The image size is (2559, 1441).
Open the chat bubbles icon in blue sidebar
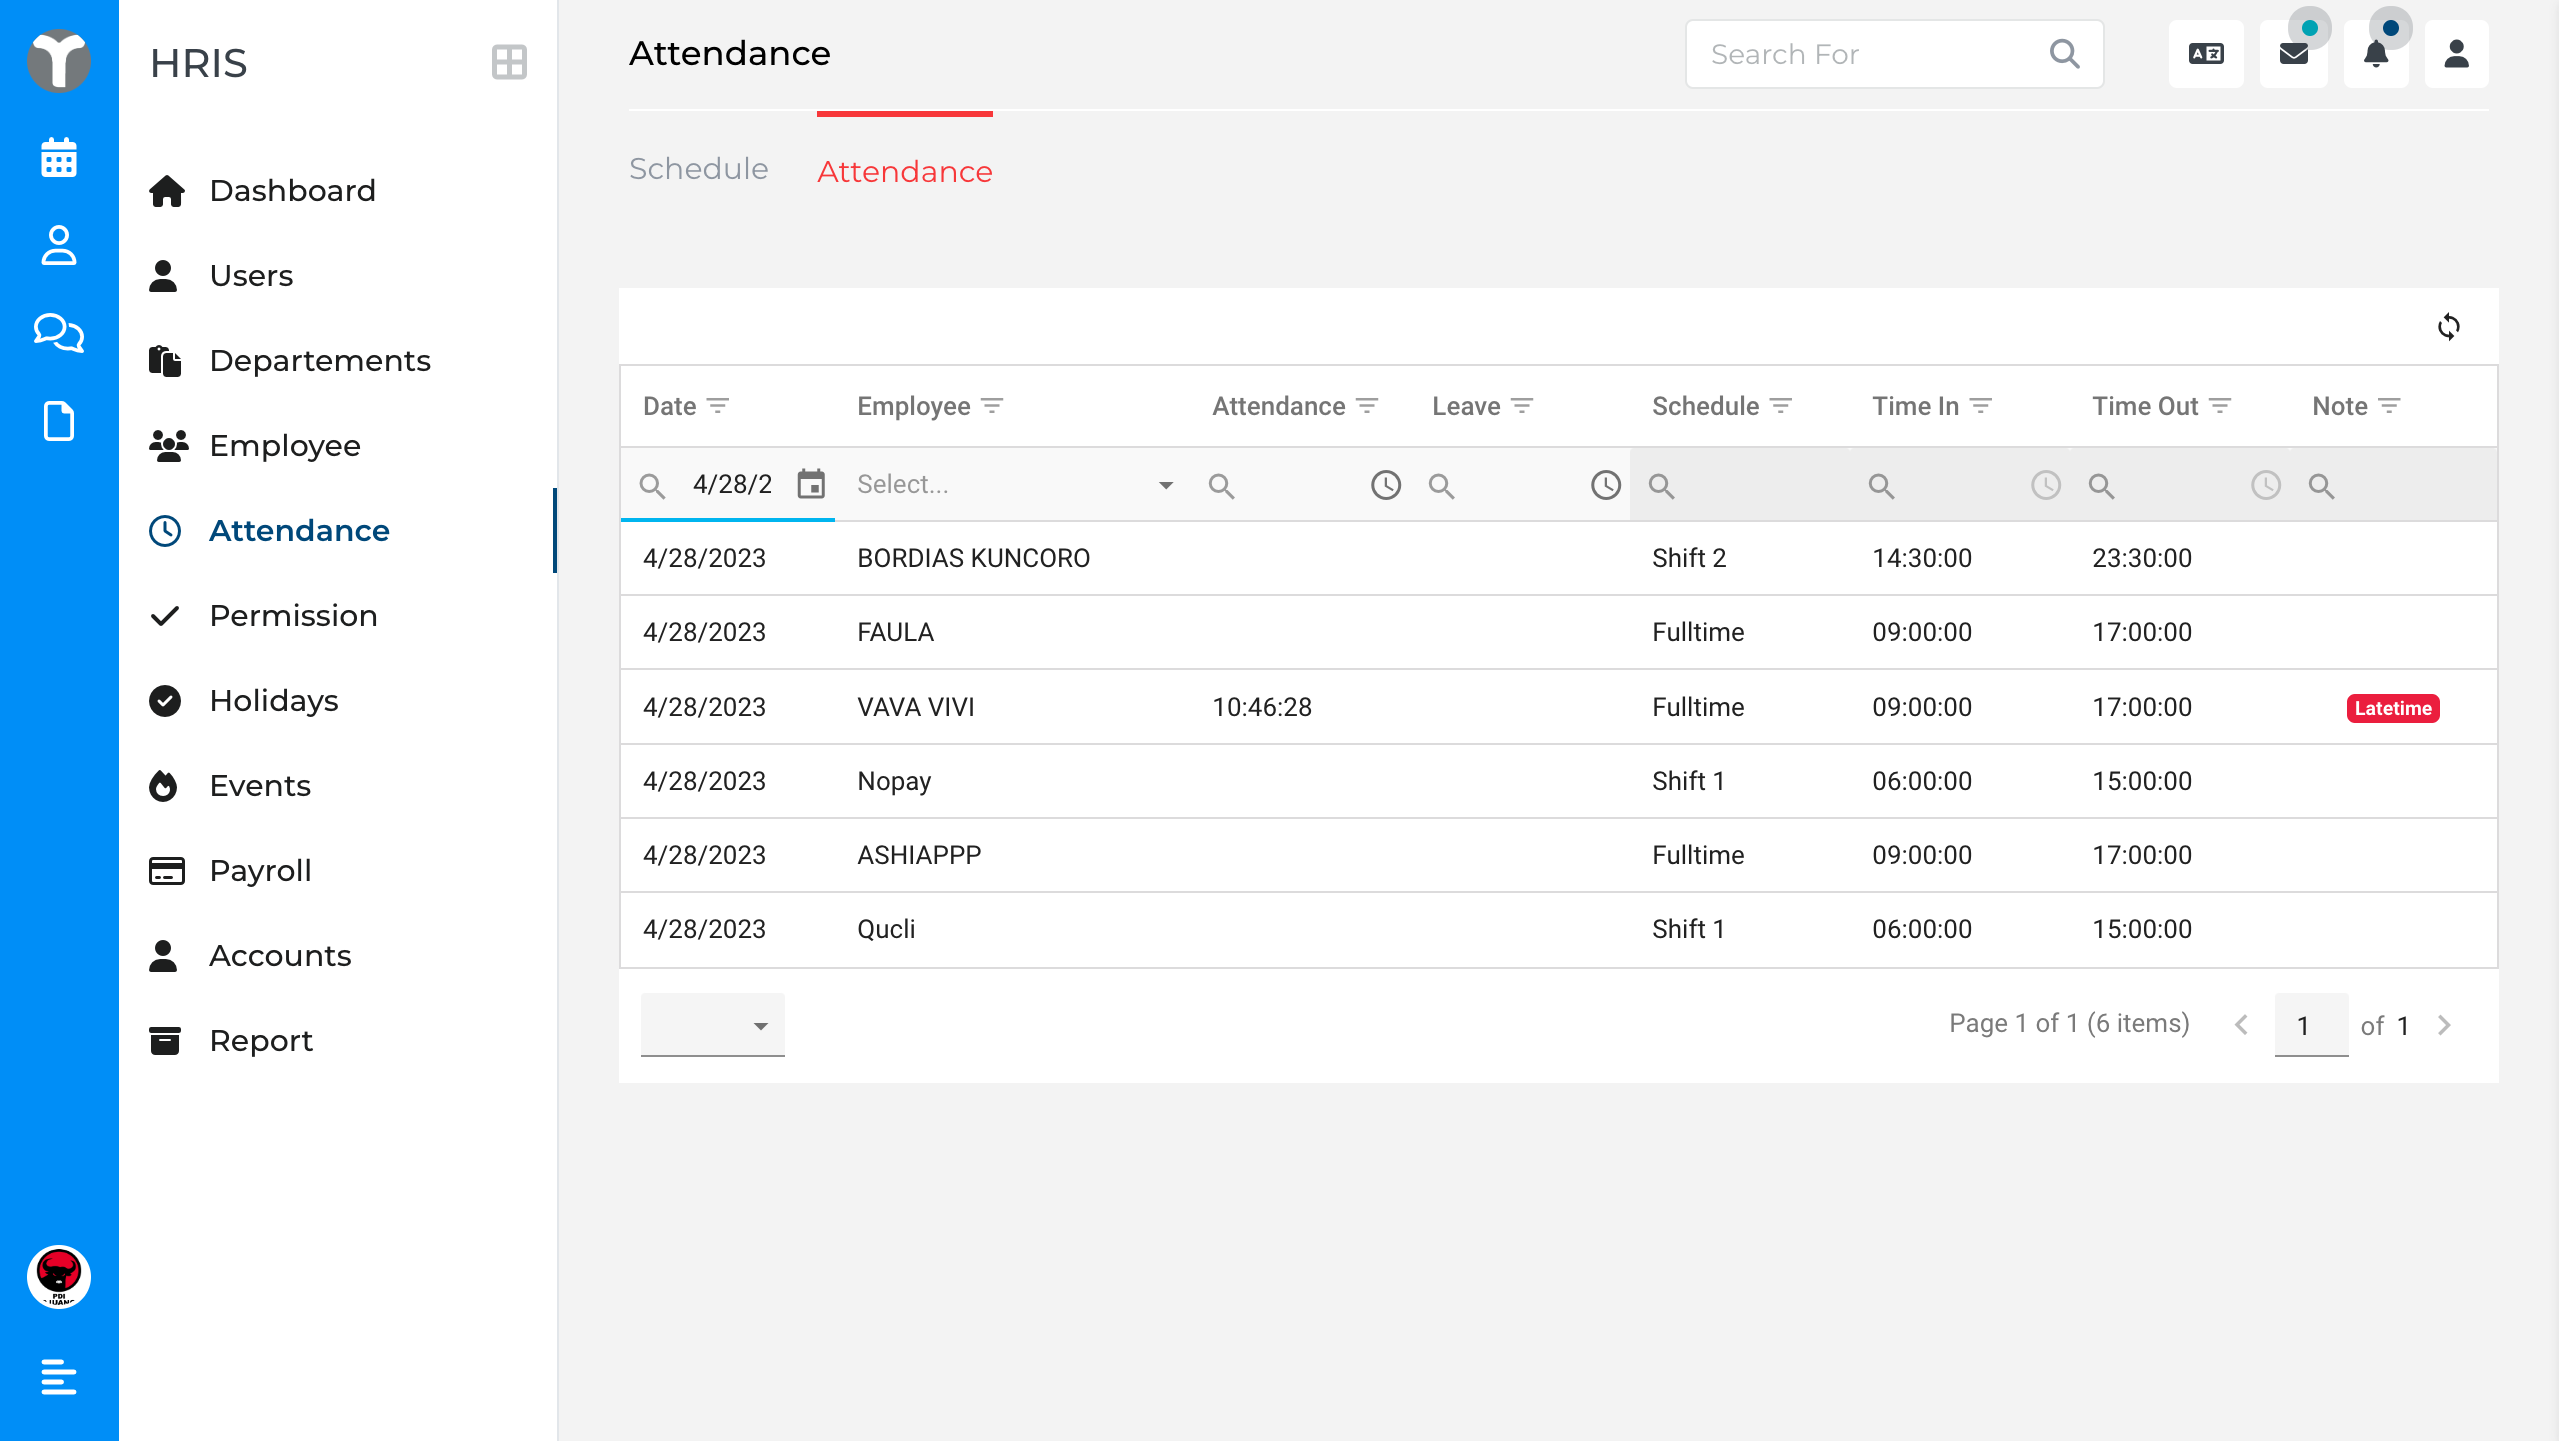point(59,333)
